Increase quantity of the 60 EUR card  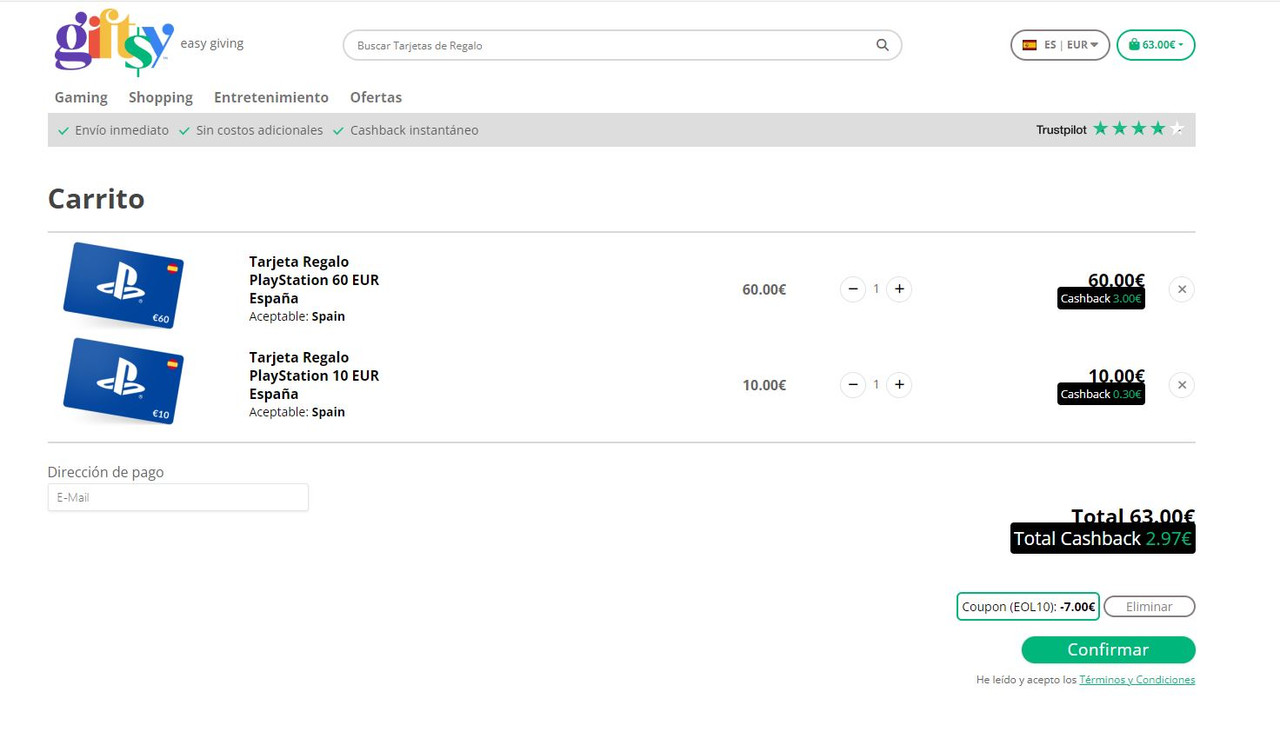(x=899, y=289)
